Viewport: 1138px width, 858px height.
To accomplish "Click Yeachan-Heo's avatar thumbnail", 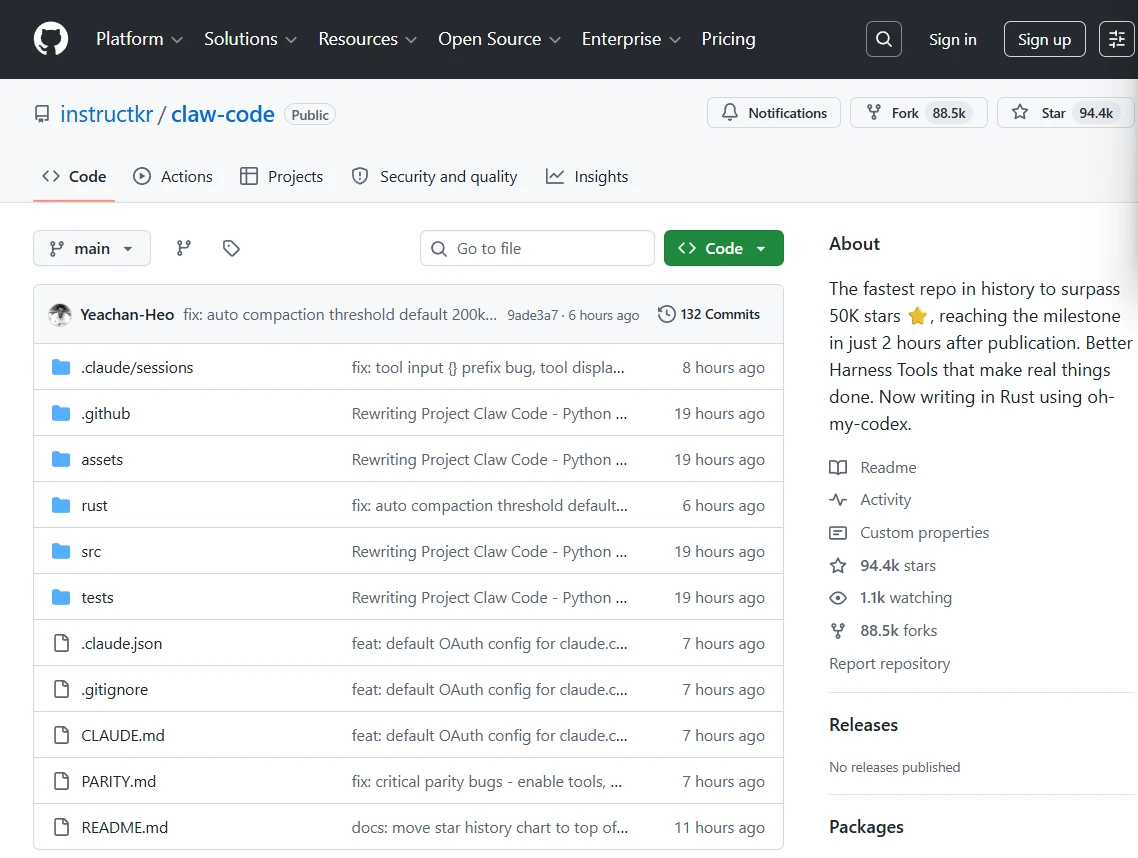I will 60,315.
